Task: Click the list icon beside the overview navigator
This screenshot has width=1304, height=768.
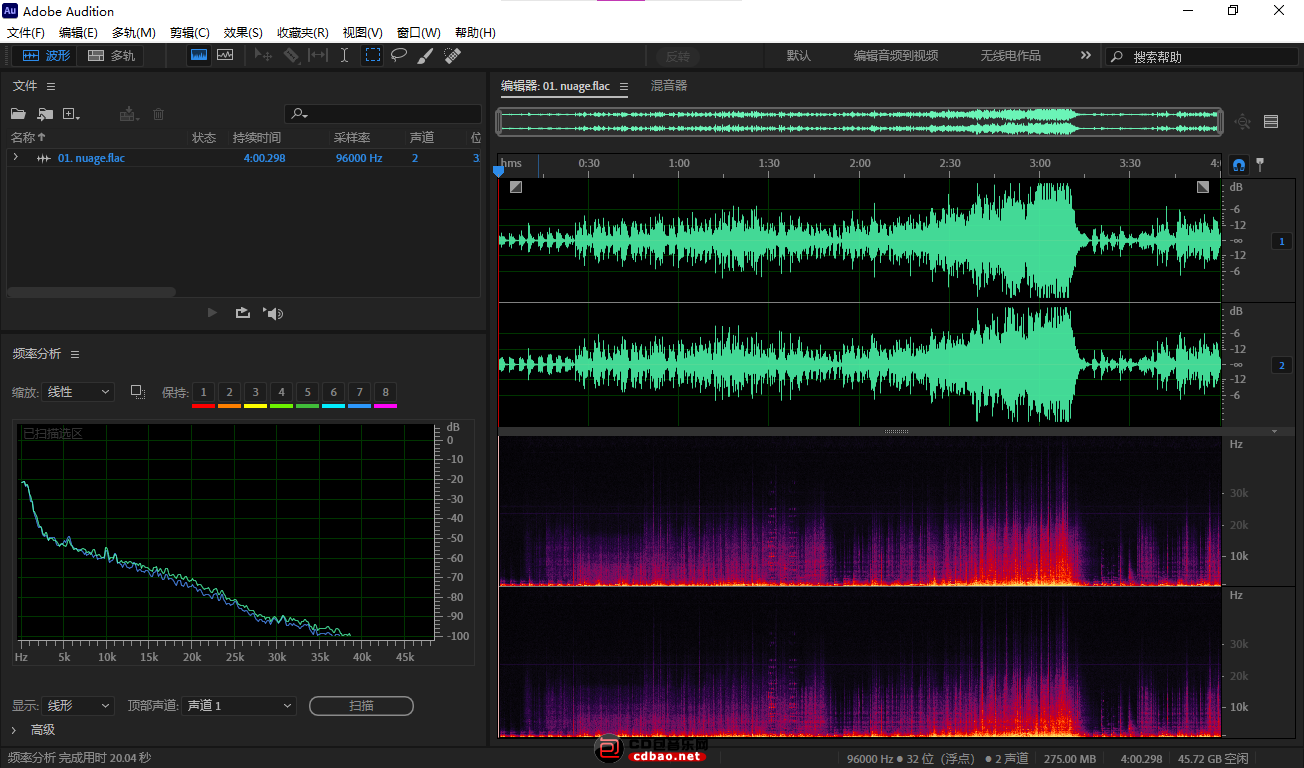Action: pyautogui.click(x=1271, y=122)
